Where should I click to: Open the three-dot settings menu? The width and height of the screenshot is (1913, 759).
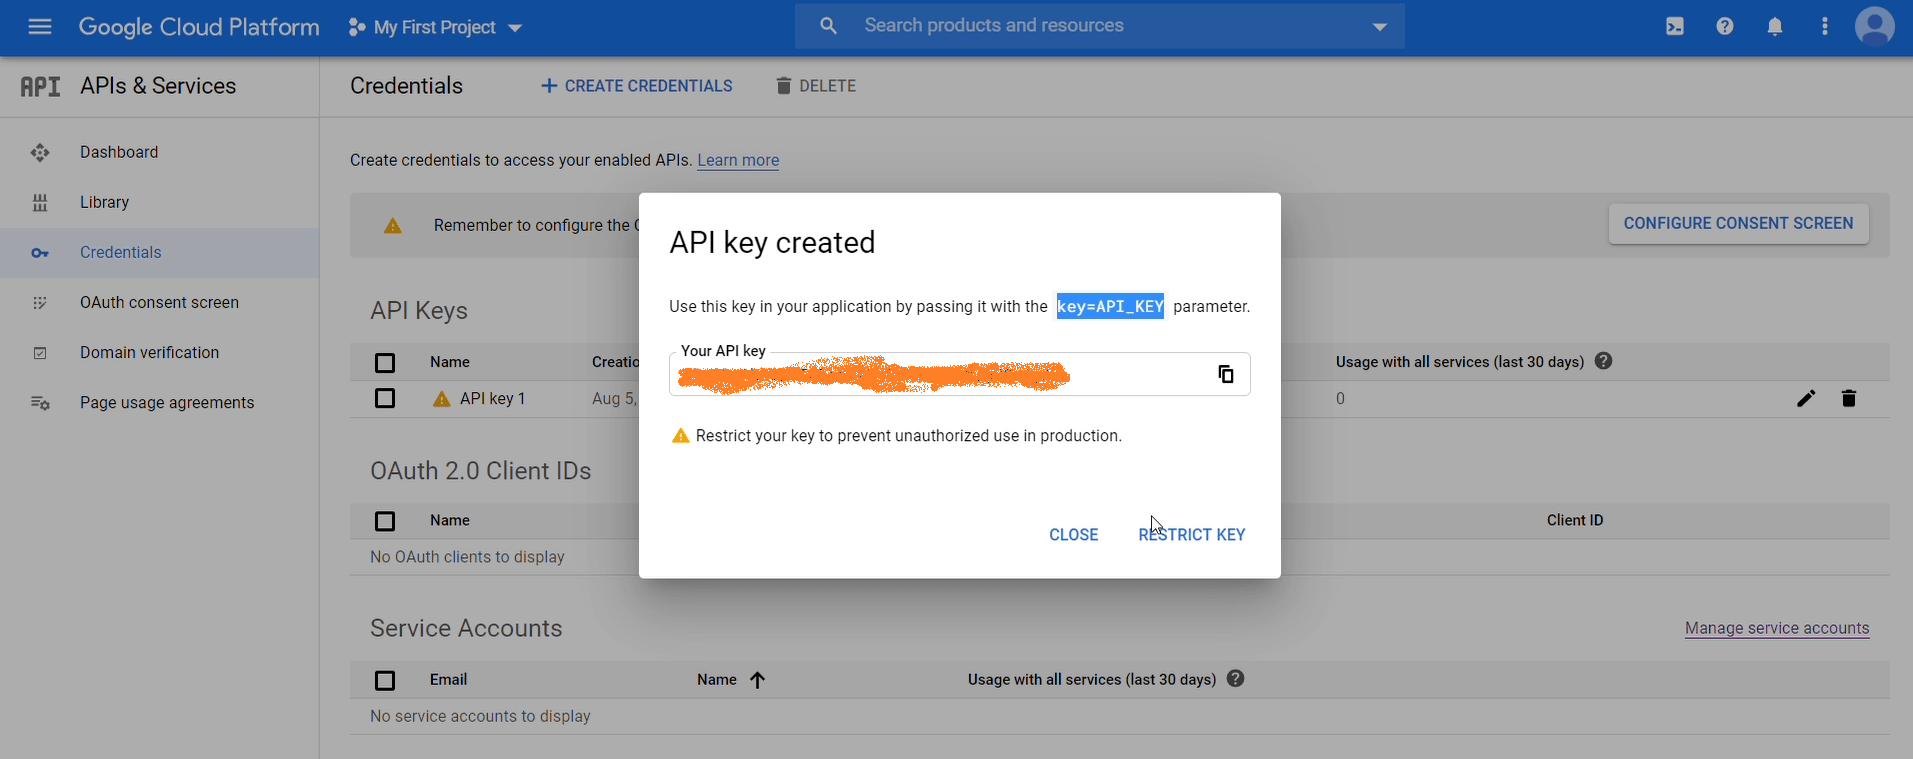click(x=1825, y=27)
